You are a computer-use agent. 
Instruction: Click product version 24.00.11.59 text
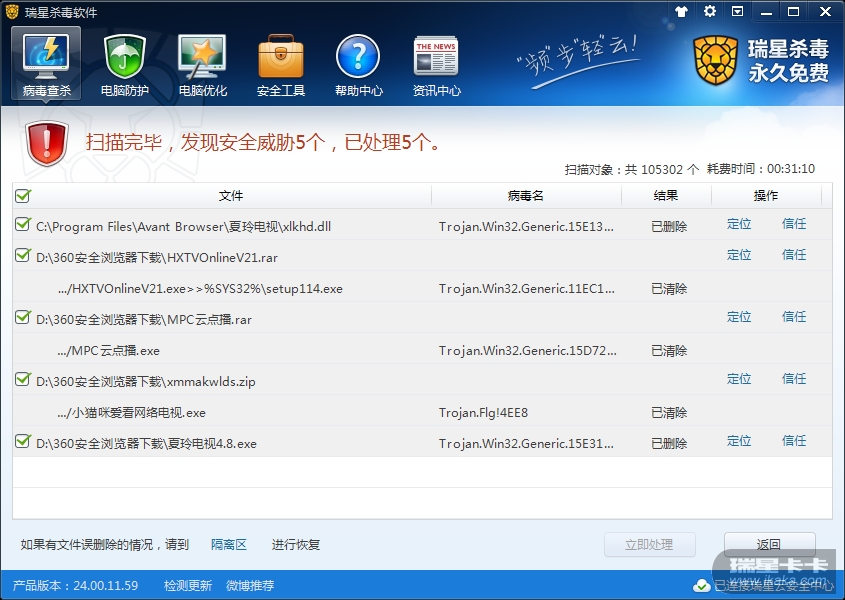[75, 585]
